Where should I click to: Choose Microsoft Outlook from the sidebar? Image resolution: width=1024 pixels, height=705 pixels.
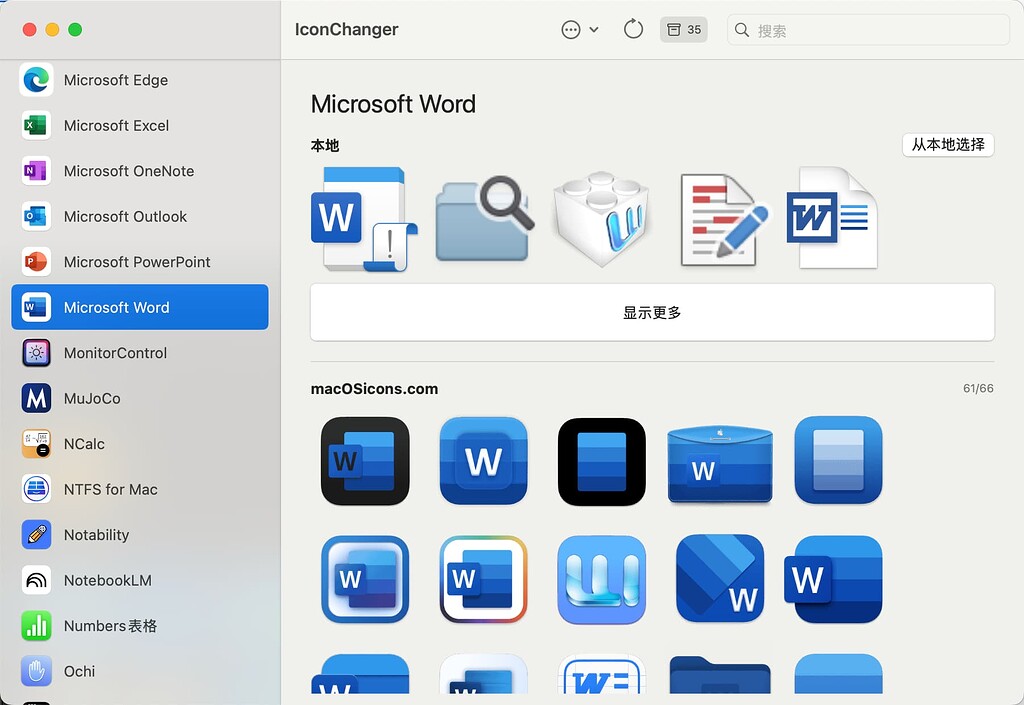(140, 216)
